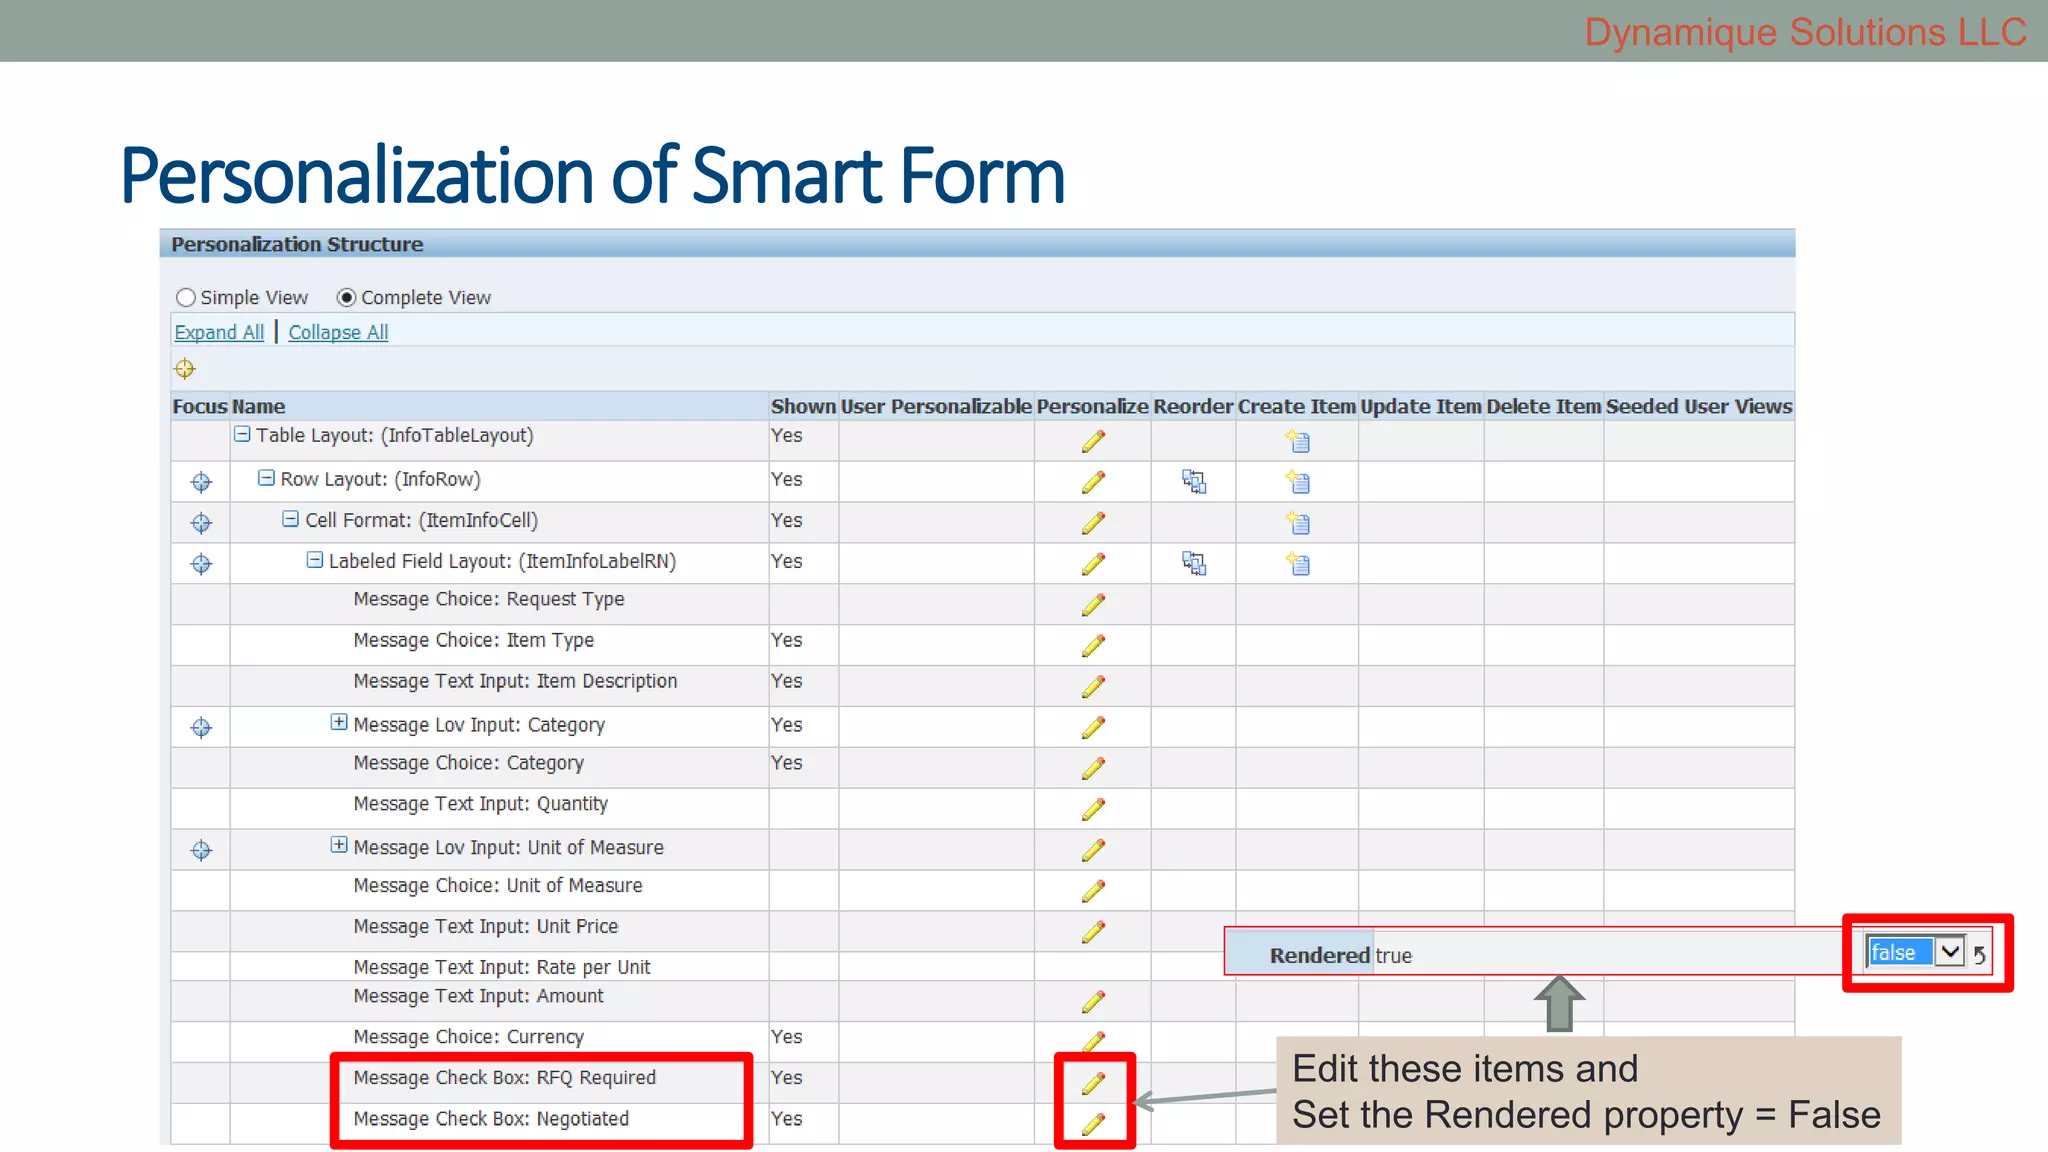The image size is (2048, 1152).
Task: Select the Complete View radio button
Action: pyautogui.click(x=346, y=298)
